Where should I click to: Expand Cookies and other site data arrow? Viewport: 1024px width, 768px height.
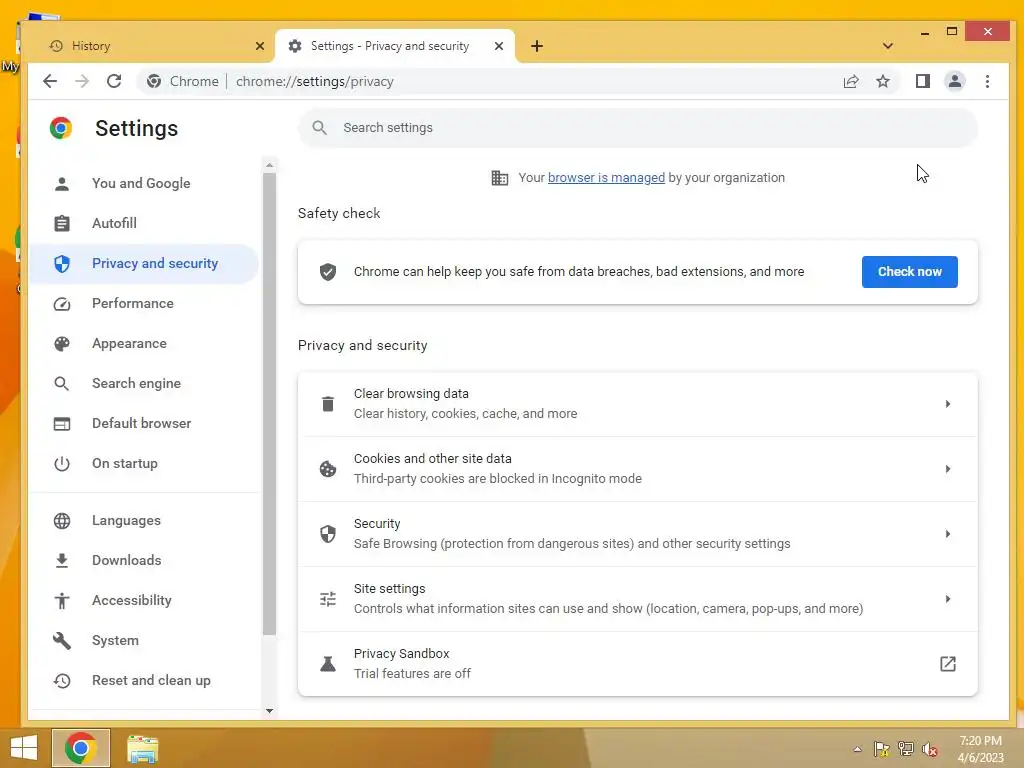948,469
